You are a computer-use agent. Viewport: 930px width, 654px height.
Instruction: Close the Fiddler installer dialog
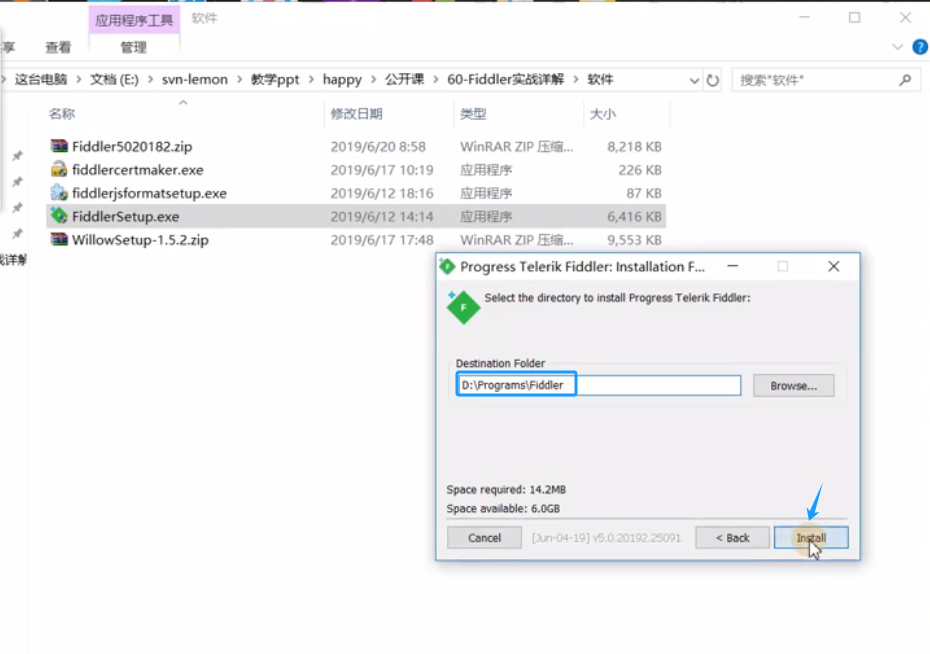point(833,266)
